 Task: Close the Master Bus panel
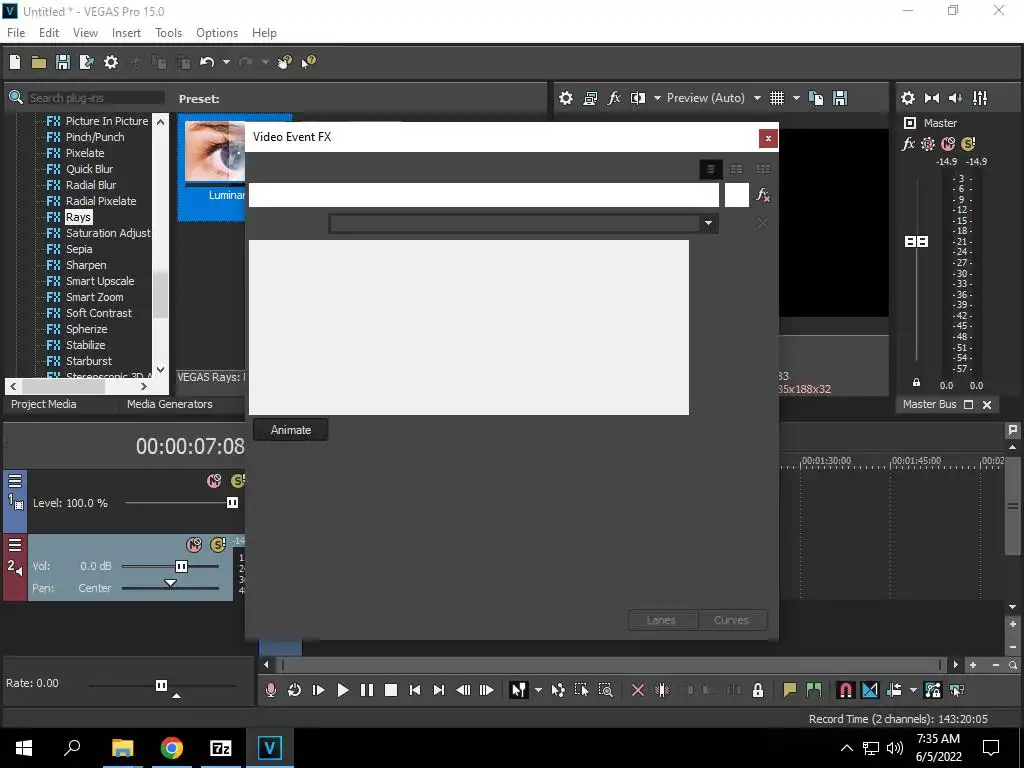(987, 405)
